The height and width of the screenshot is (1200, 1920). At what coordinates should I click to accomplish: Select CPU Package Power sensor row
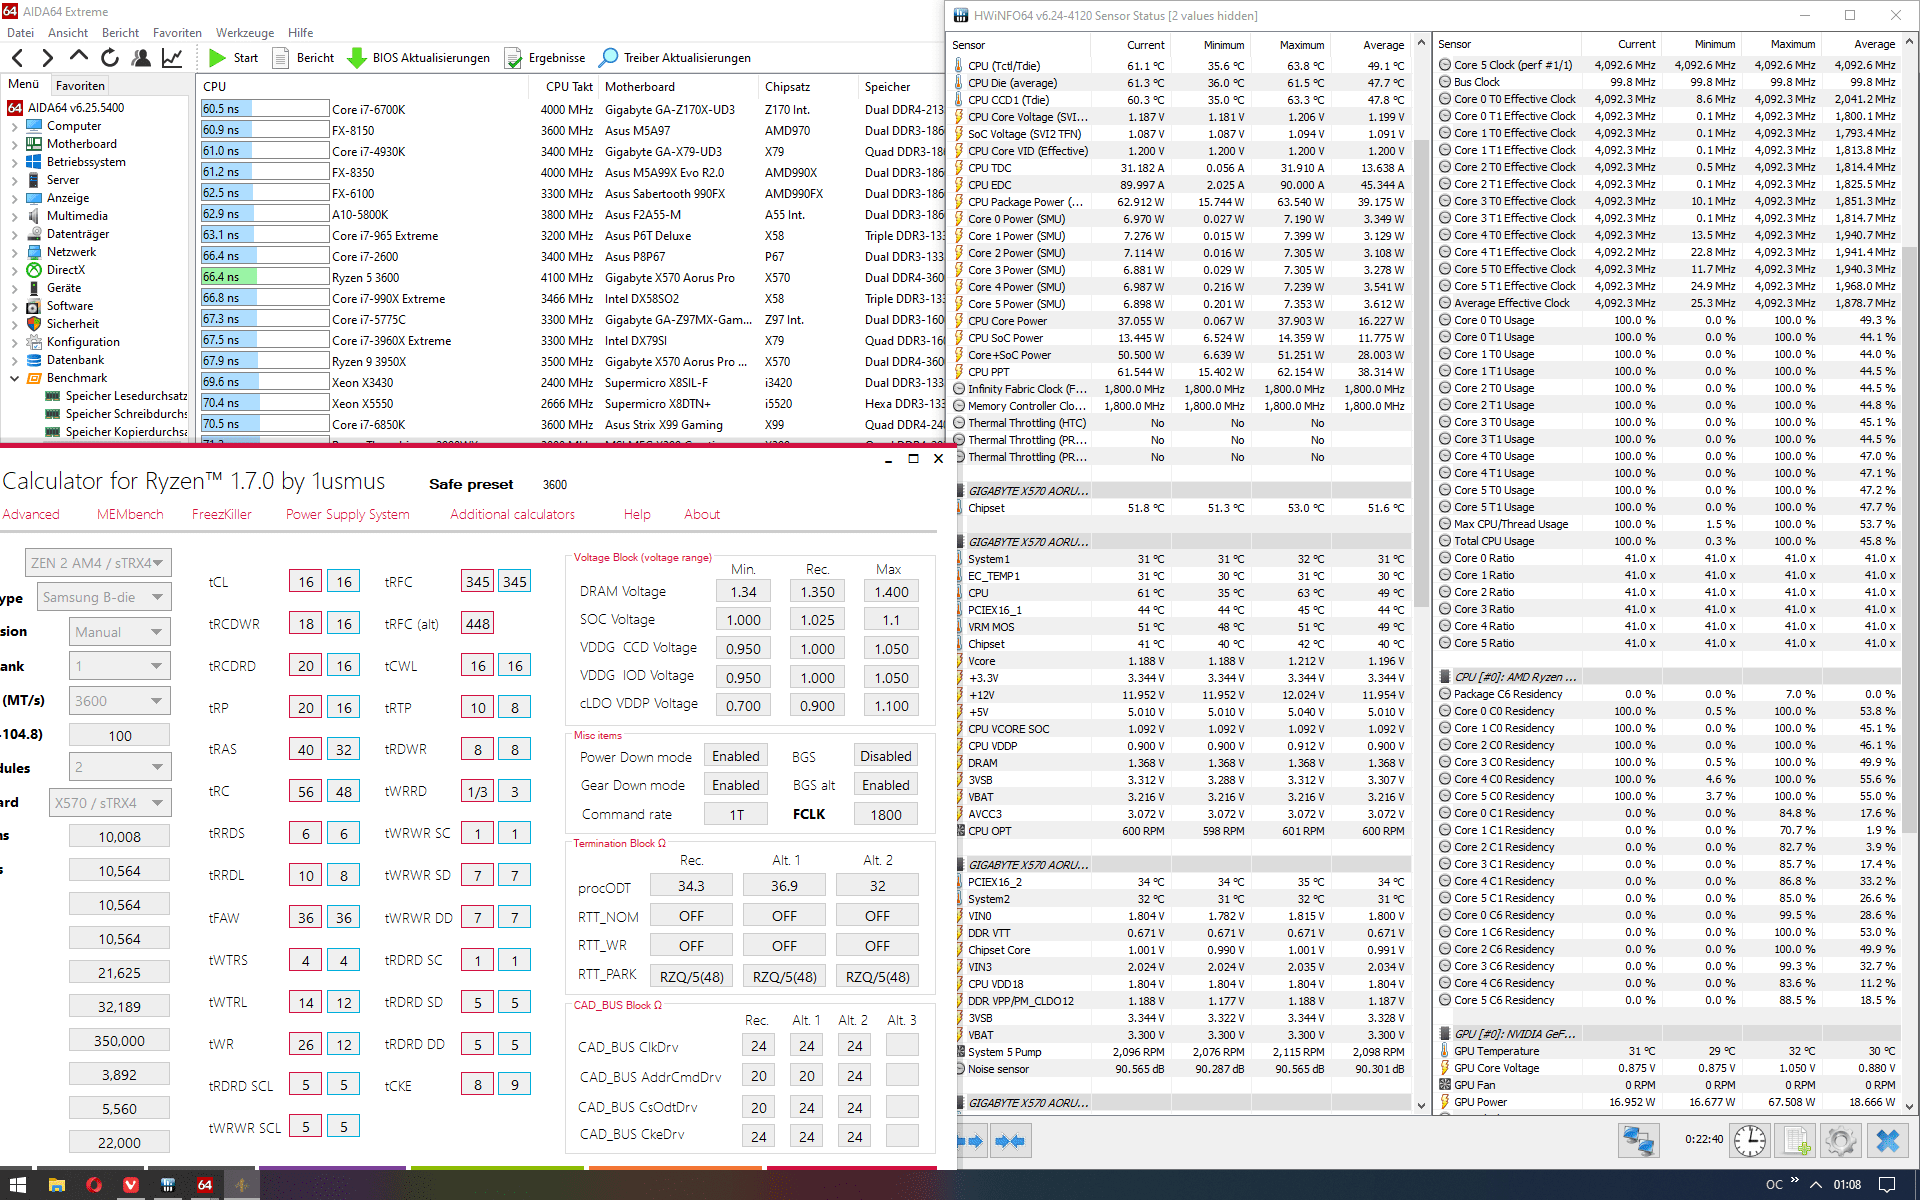1181,202
